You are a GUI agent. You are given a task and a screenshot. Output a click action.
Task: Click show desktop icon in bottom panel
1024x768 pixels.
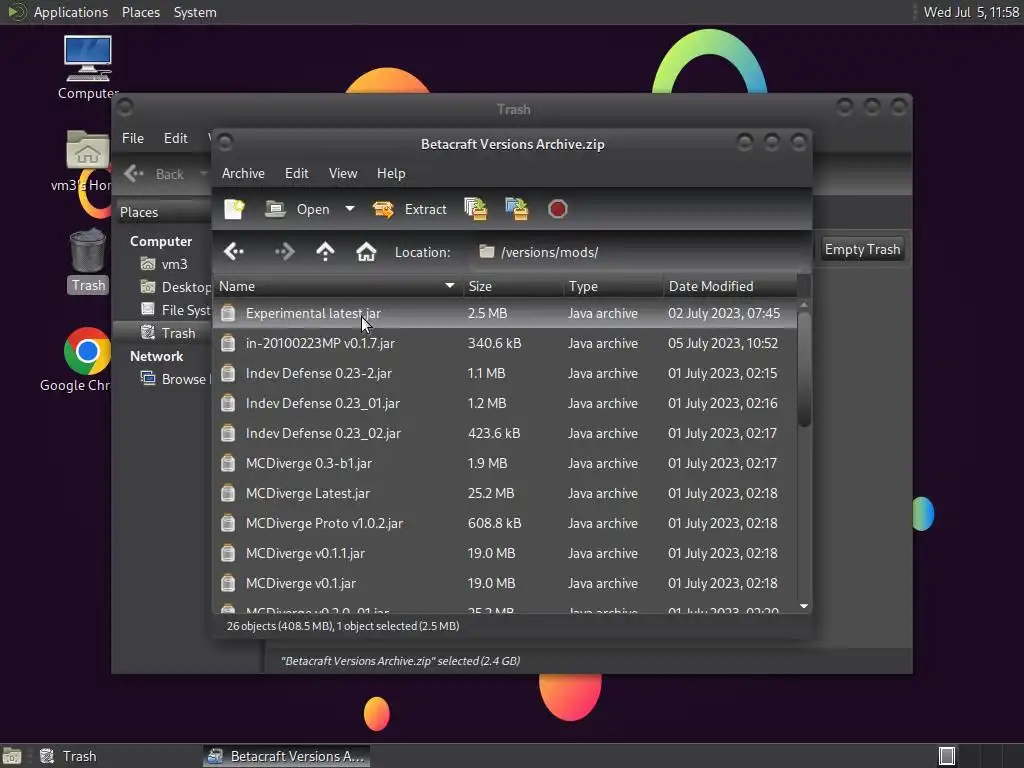click(12, 756)
